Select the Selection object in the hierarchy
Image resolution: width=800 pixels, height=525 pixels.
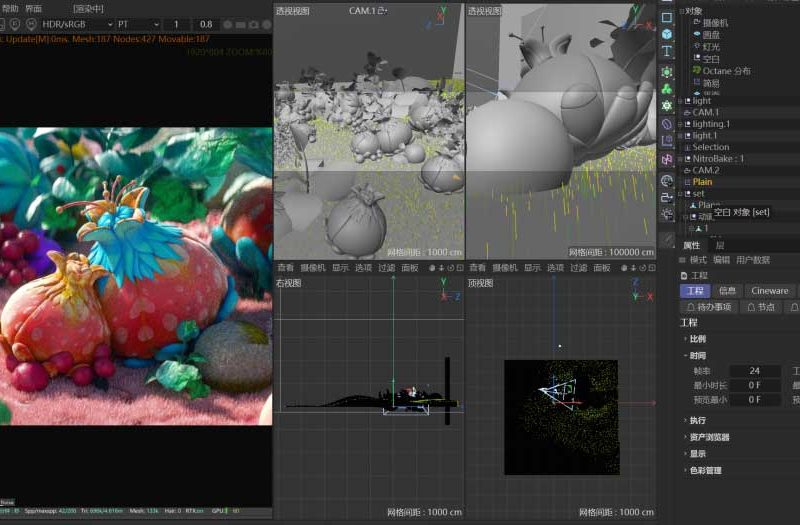711,147
